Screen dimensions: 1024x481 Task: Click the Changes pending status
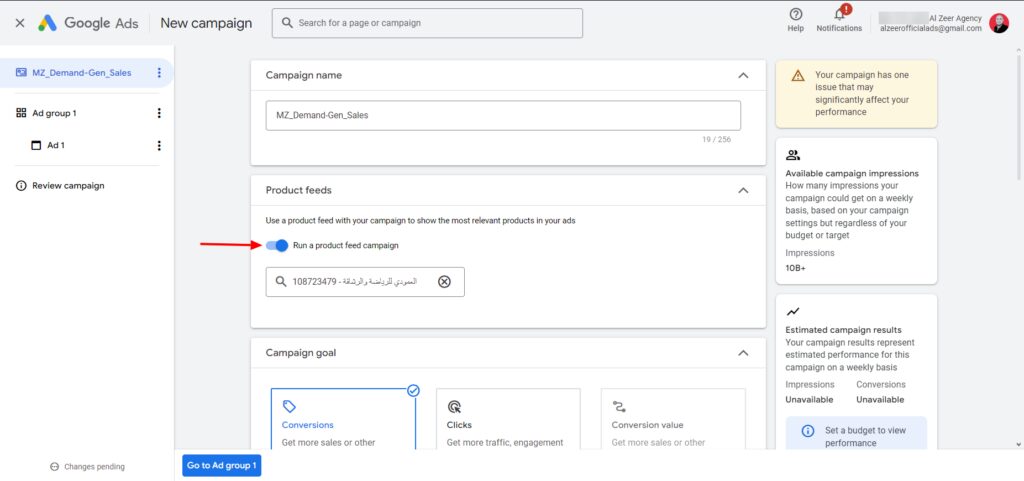point(88,467)
